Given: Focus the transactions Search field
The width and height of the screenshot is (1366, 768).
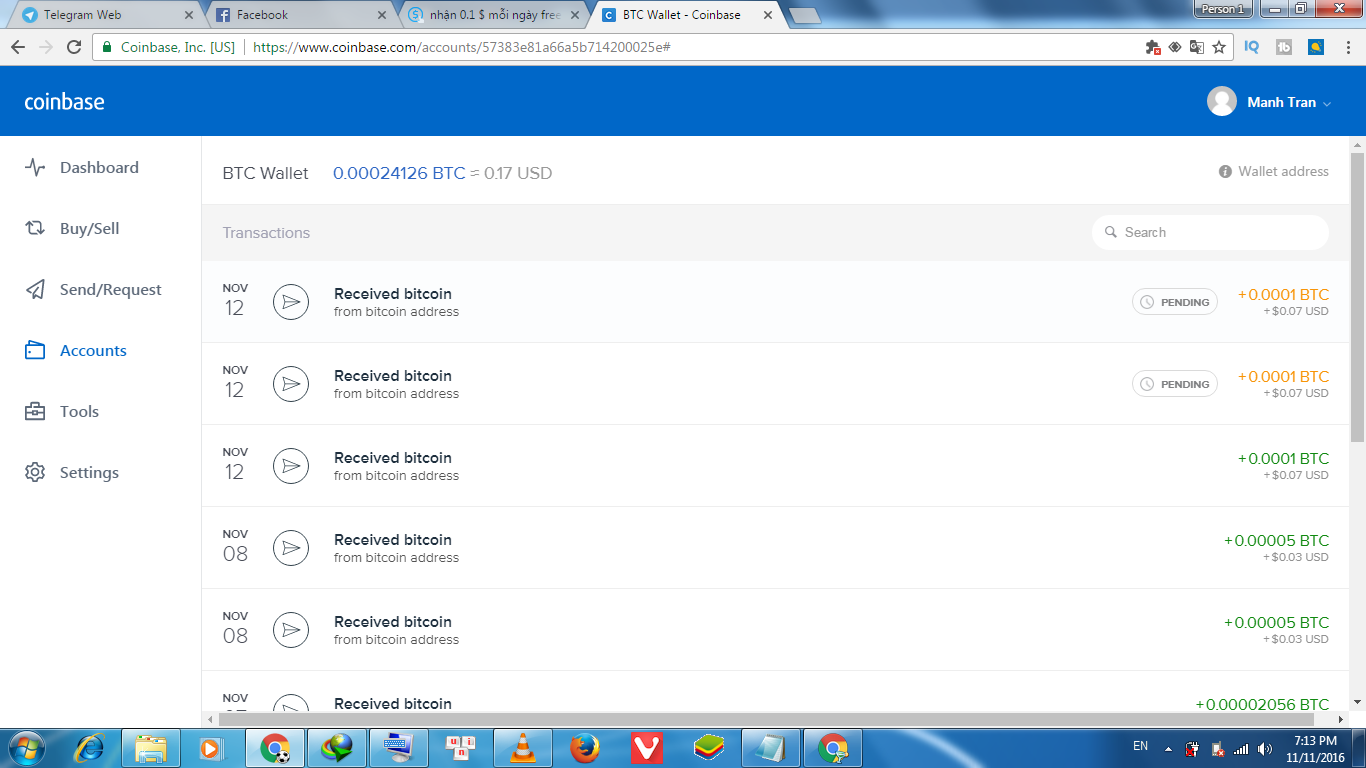Looking at the screenshot, I should [1210, 232].
